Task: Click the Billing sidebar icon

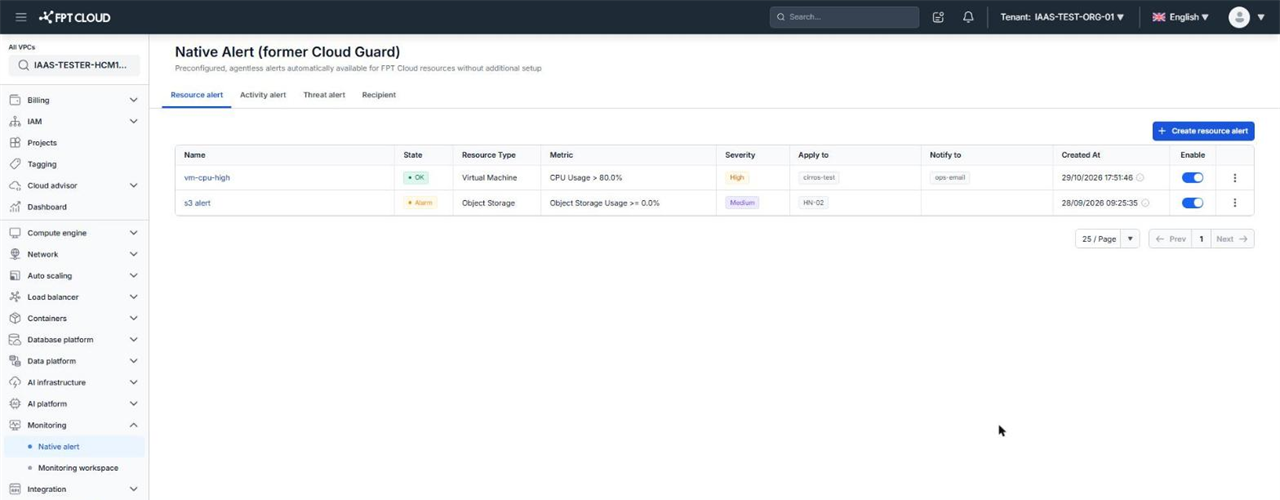Action: [x=15, y=100]
